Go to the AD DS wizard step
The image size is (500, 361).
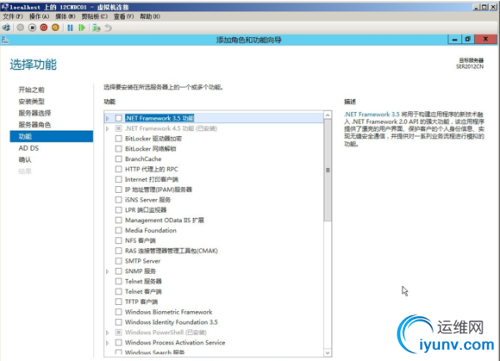[29, 148]
